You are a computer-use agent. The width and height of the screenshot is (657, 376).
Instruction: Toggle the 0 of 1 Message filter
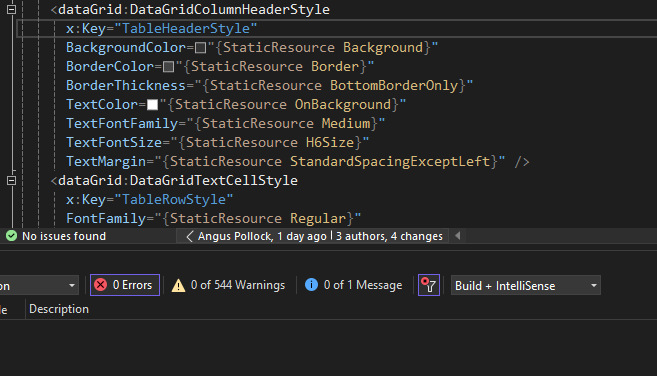(x=353, y=285)
